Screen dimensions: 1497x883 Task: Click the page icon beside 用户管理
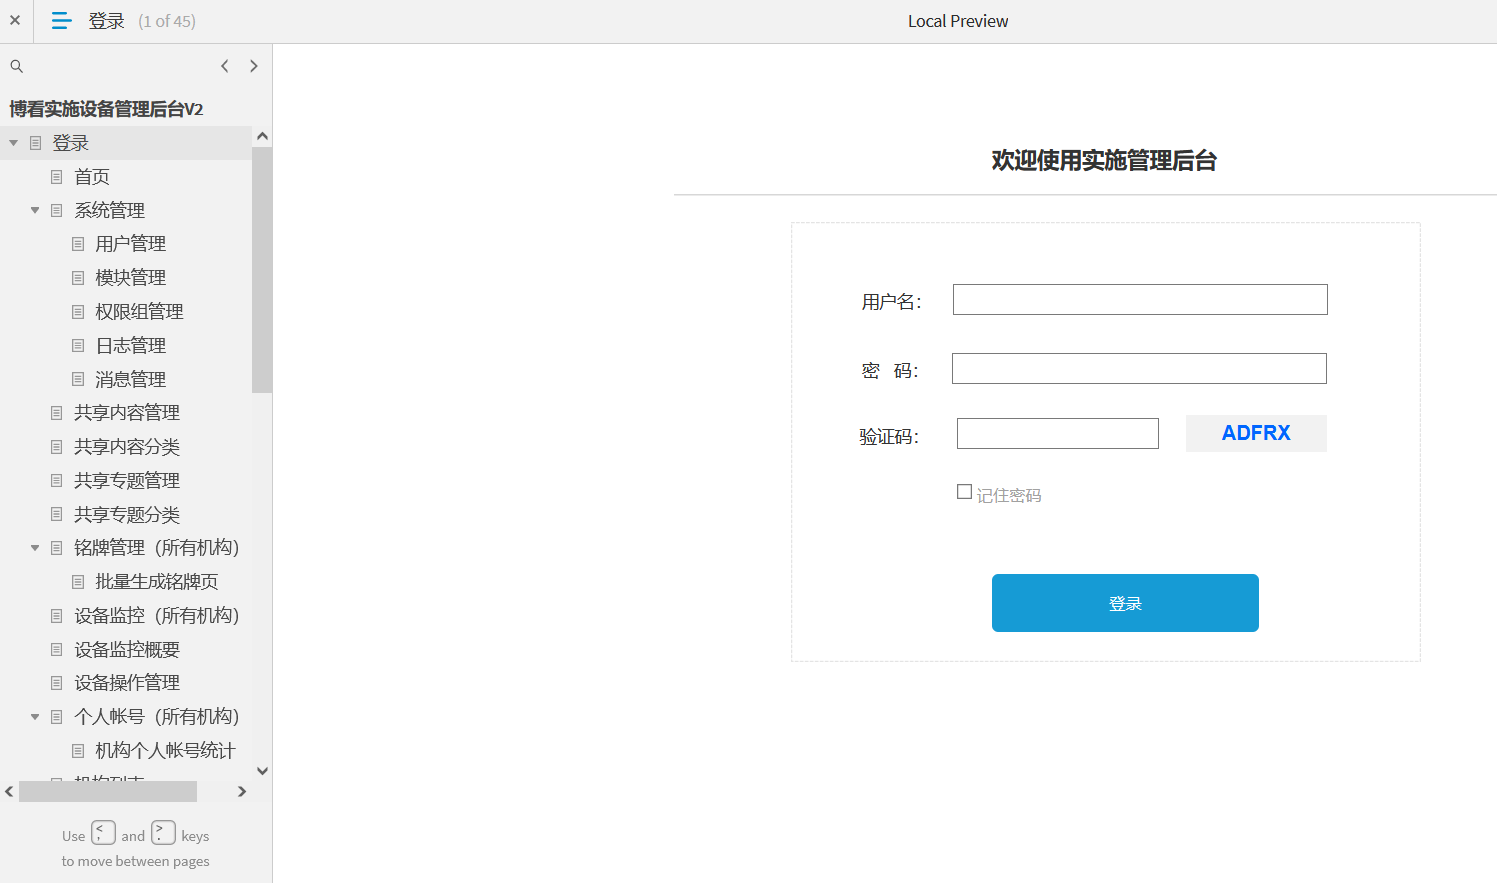[78, 244]
